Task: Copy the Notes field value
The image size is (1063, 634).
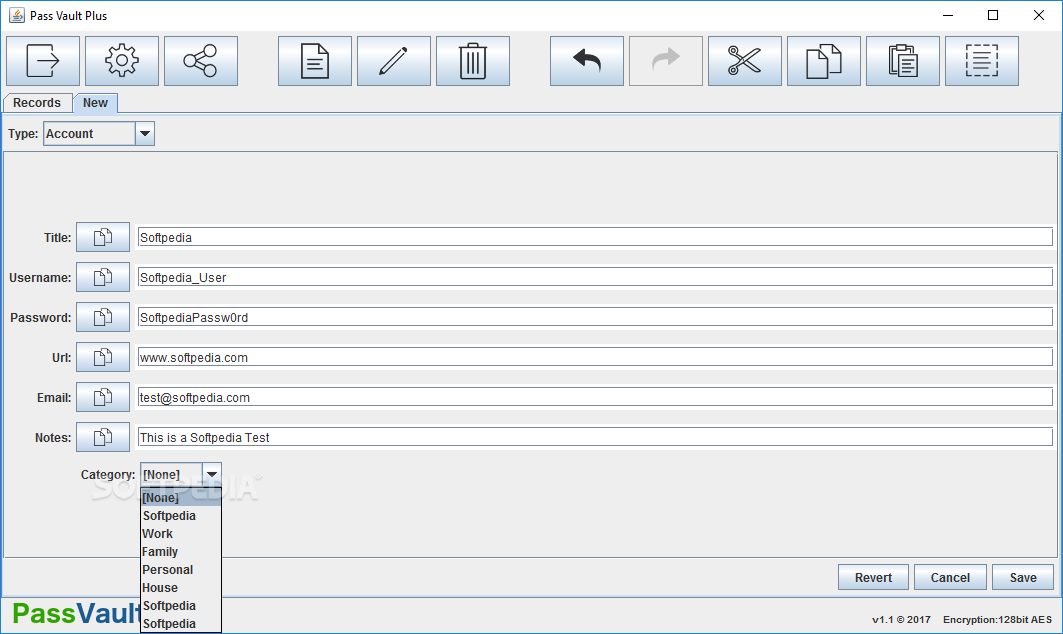Action: [103, 437]
